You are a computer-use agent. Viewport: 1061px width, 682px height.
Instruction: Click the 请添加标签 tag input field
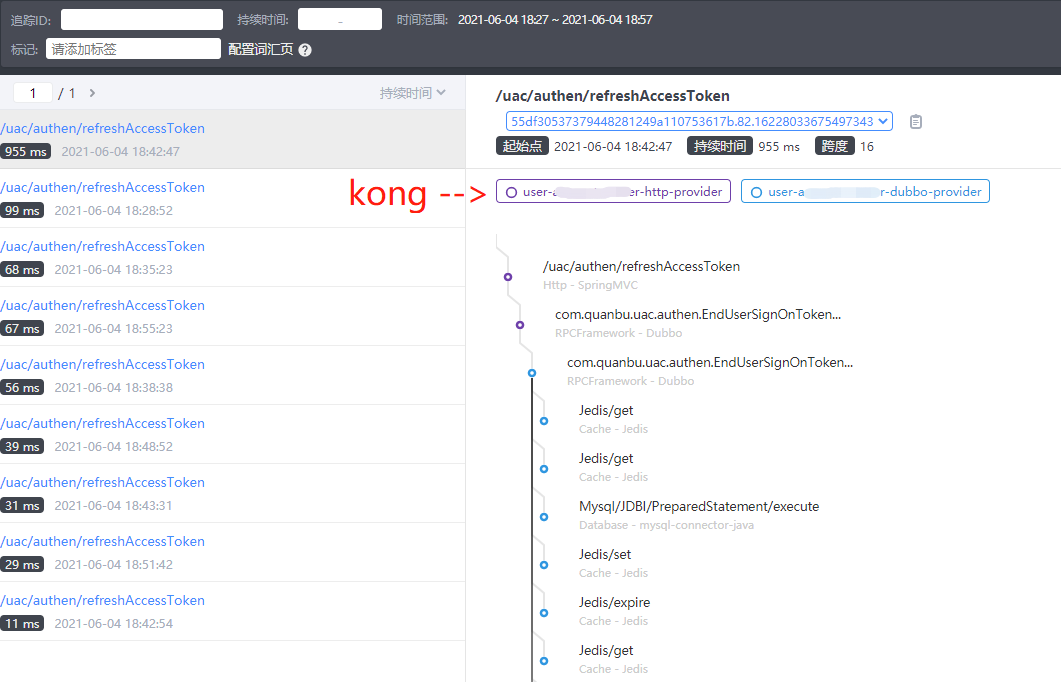[133, 49]
